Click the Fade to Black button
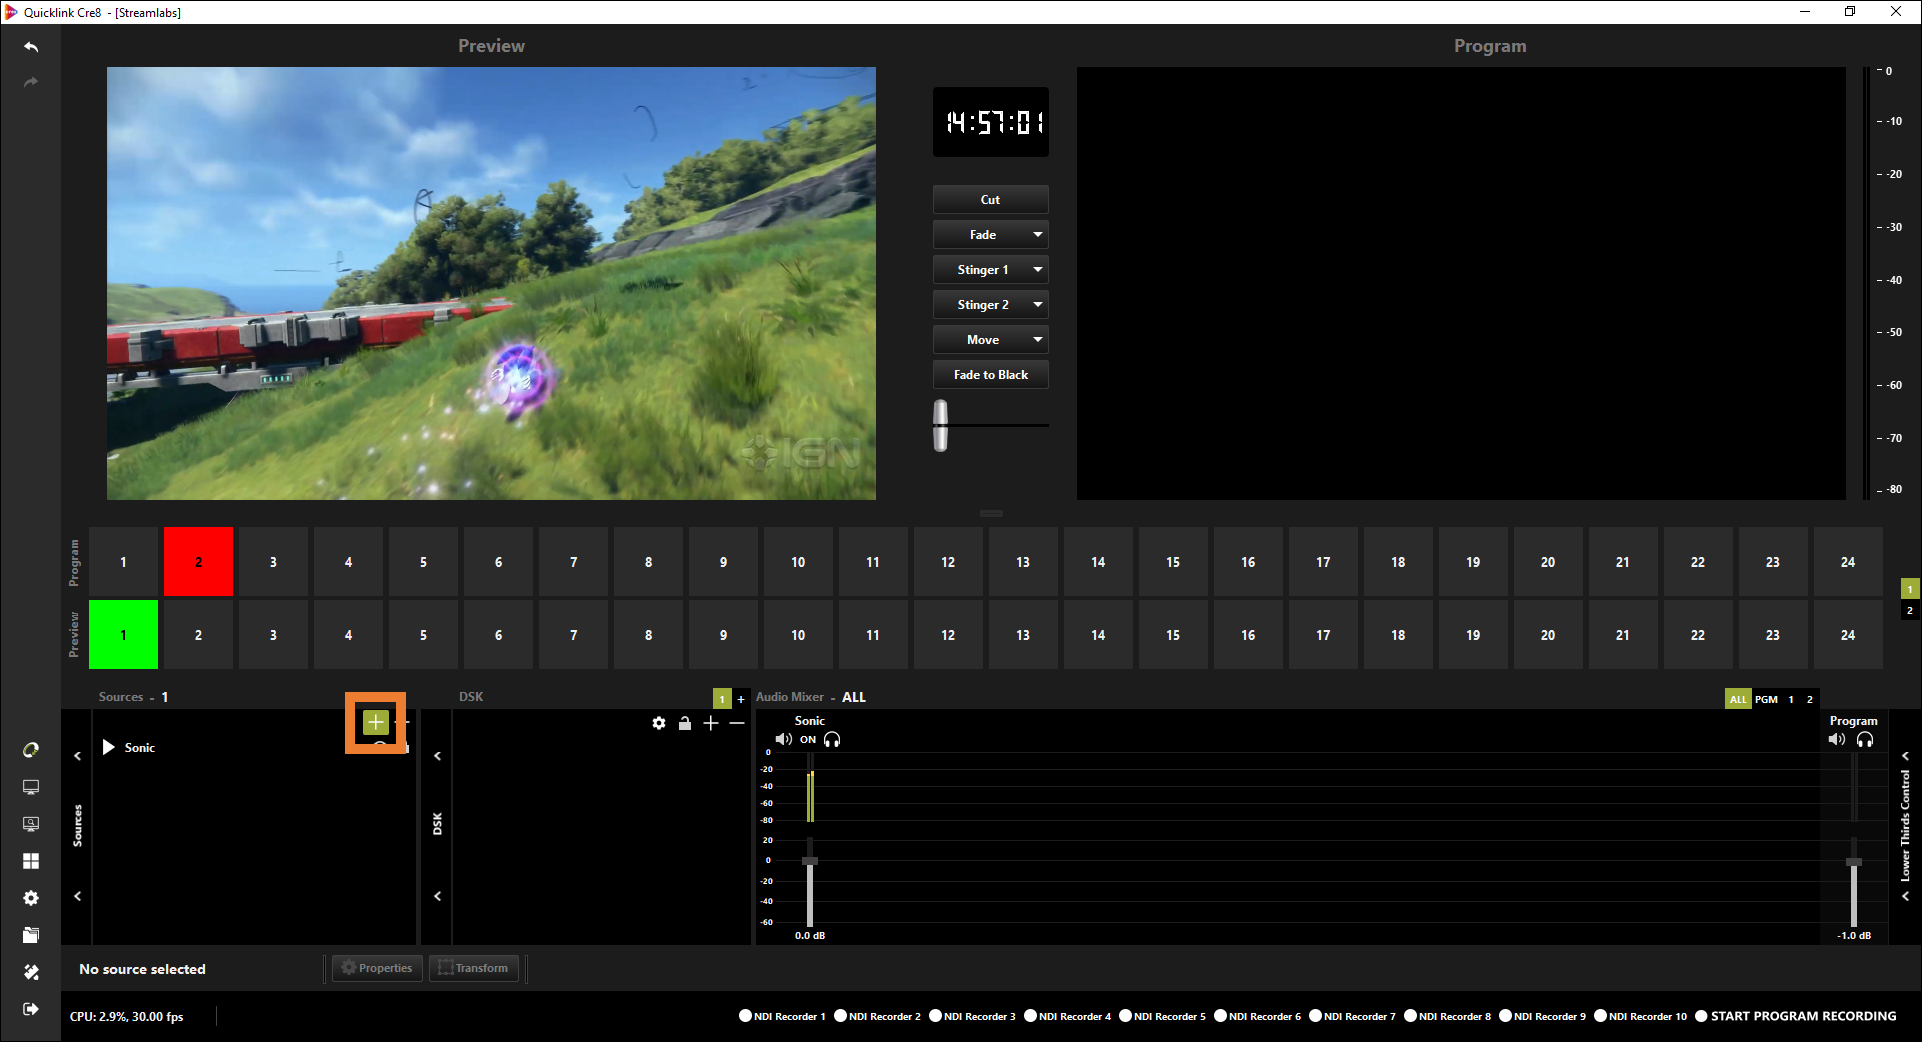The height and width of the screenshot is (1042, 1922). click(990, 375)
